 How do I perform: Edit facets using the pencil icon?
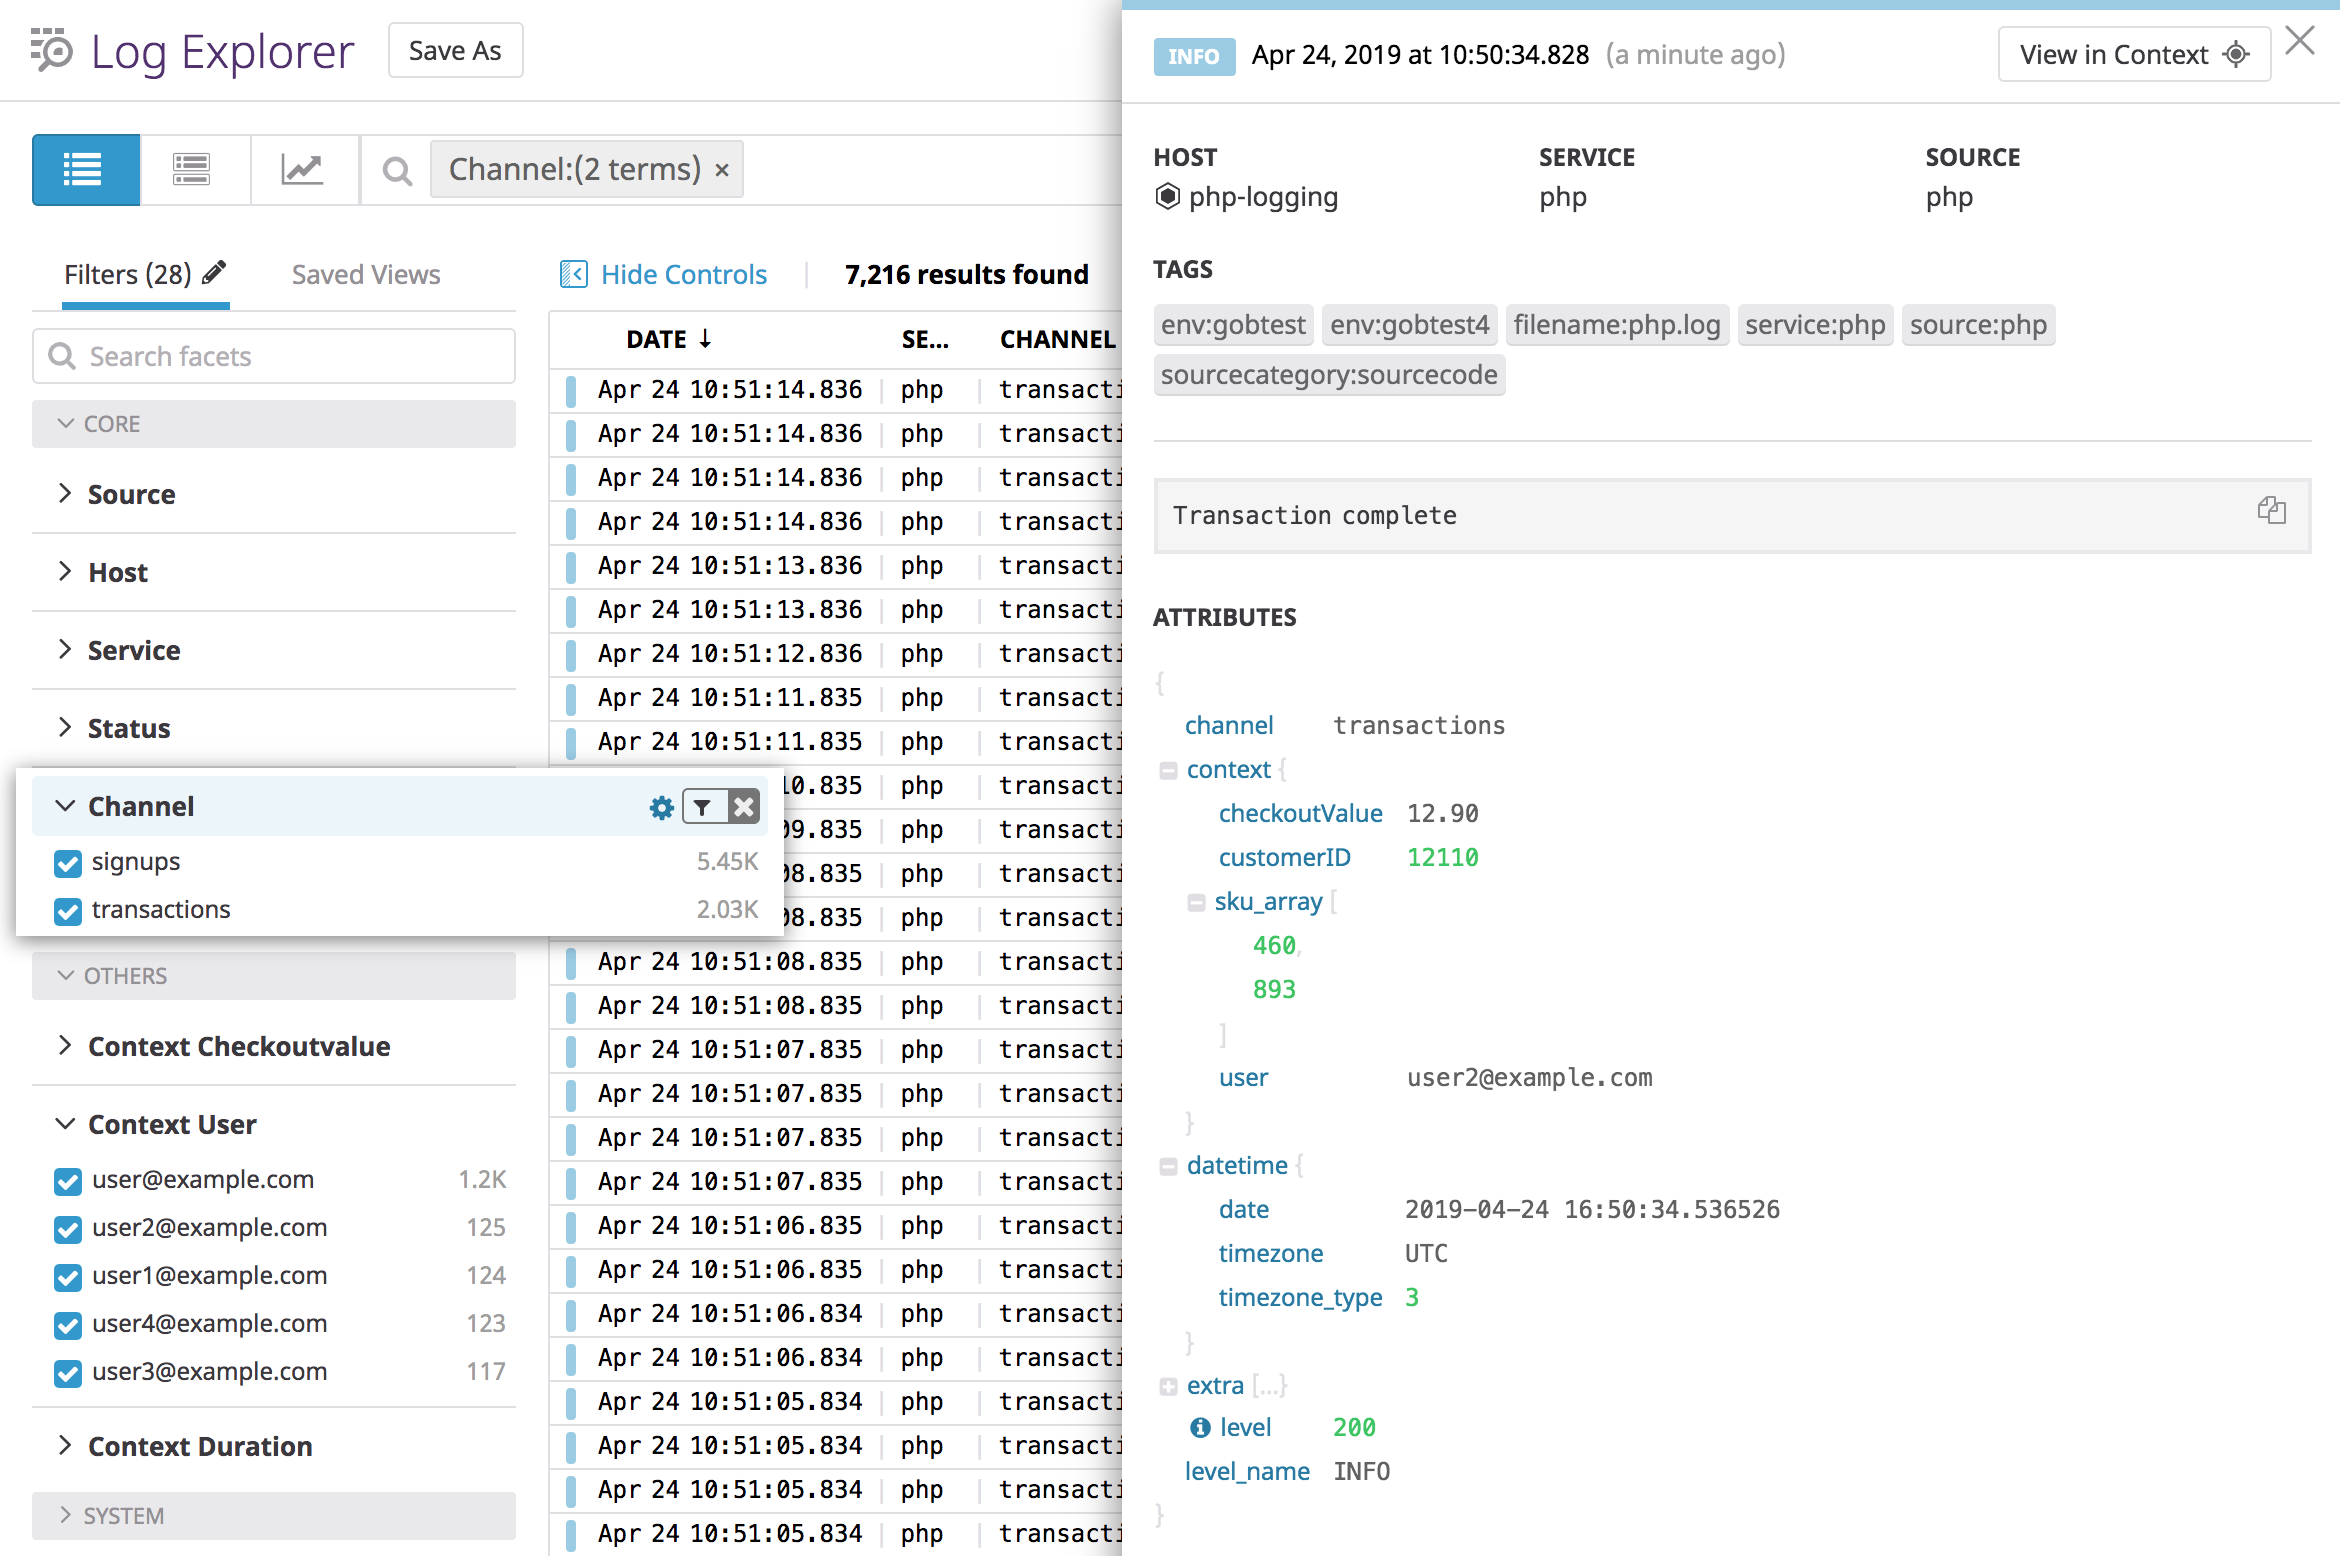click(x=213, y=271)
